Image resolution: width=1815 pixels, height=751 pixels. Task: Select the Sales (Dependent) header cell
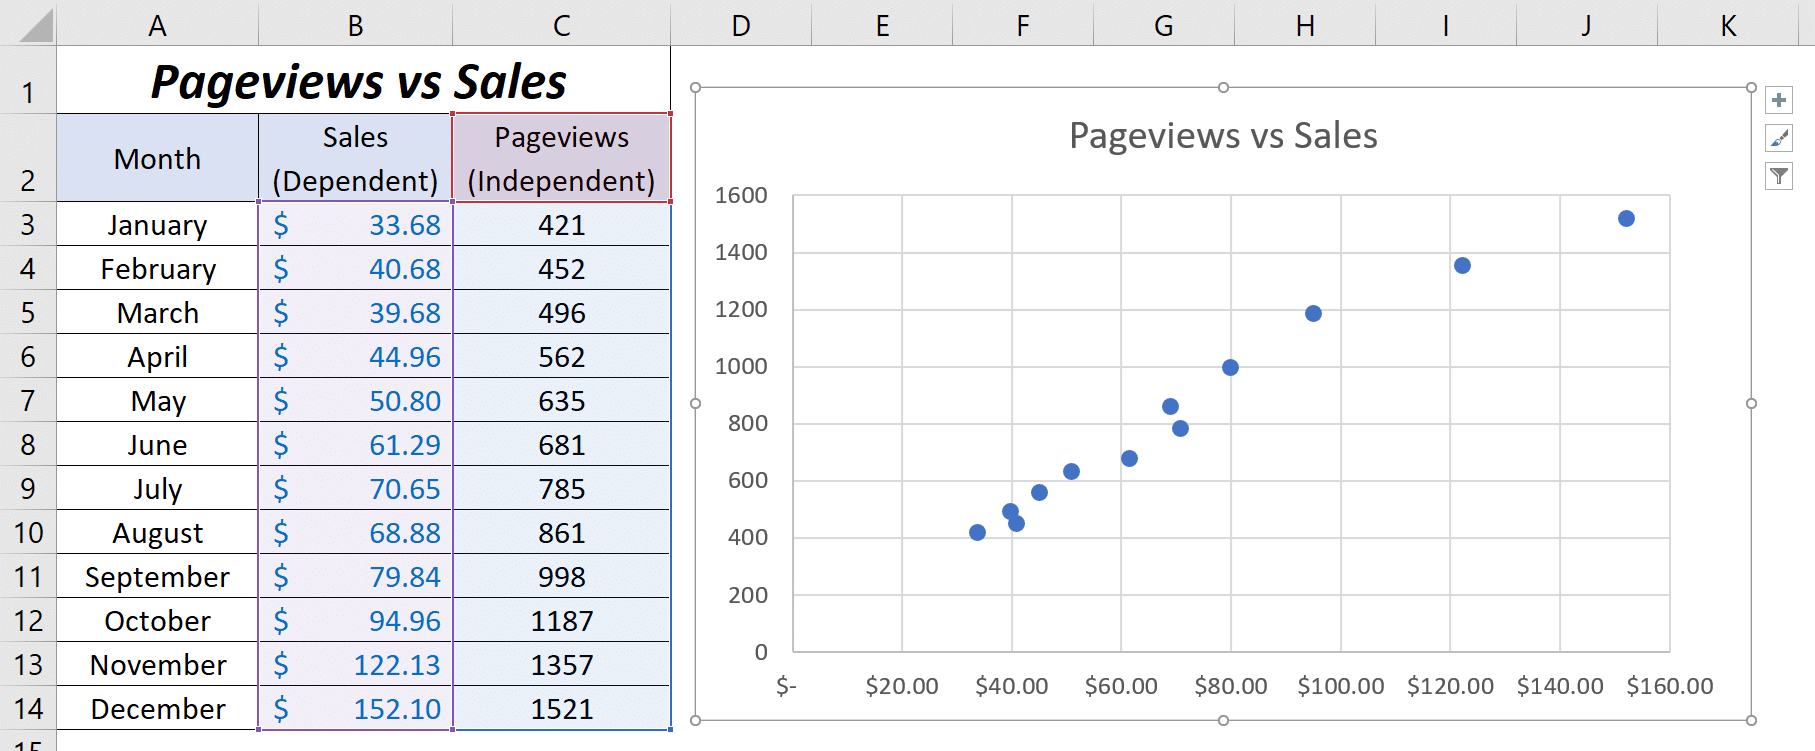355,158
